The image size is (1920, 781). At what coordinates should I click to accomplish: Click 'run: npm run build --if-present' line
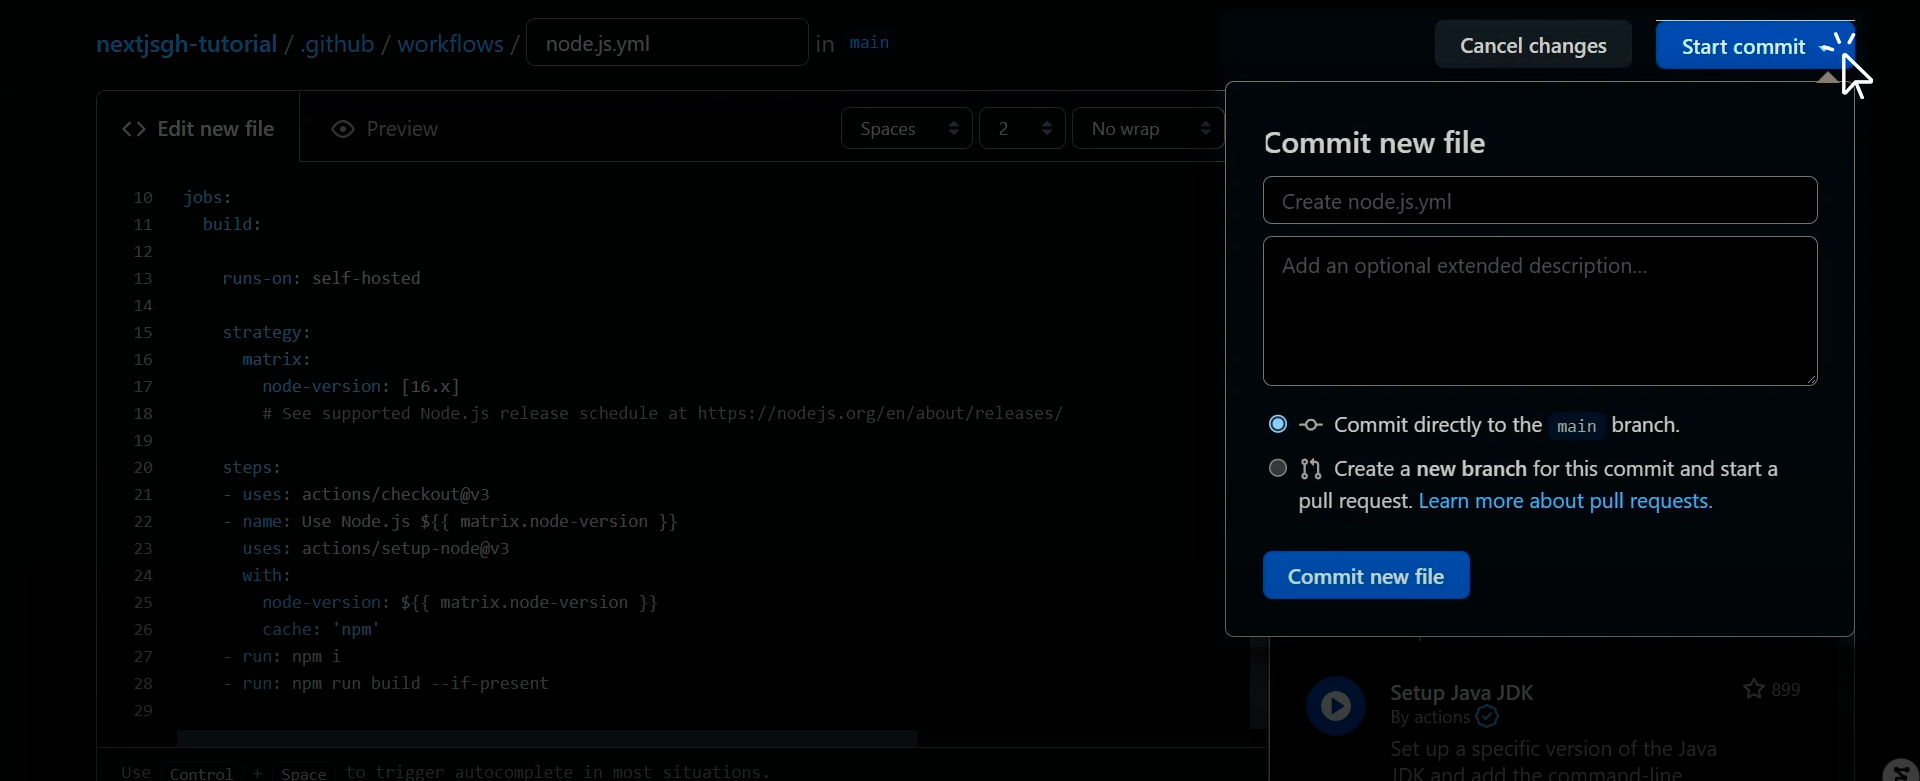point(385,683)
